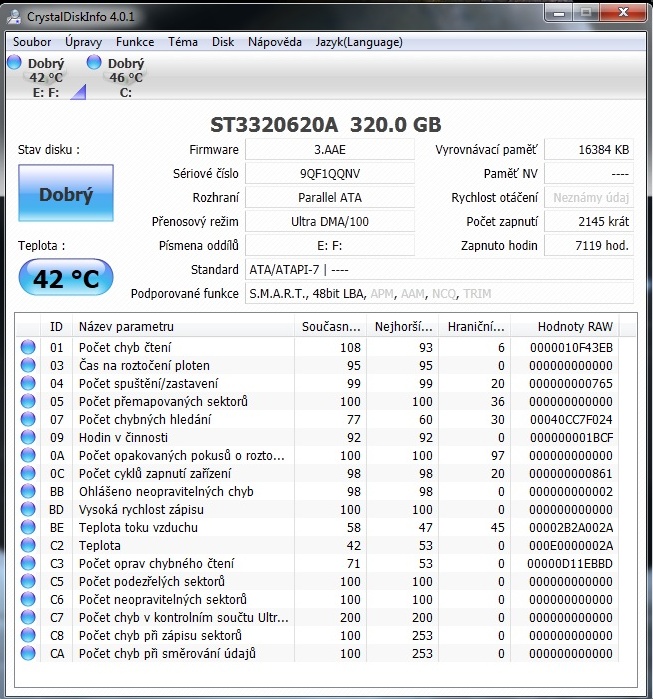Viewport: 653px width, 699px height.
Task: Click status orb for ID BB row
Action: [28, 491]
